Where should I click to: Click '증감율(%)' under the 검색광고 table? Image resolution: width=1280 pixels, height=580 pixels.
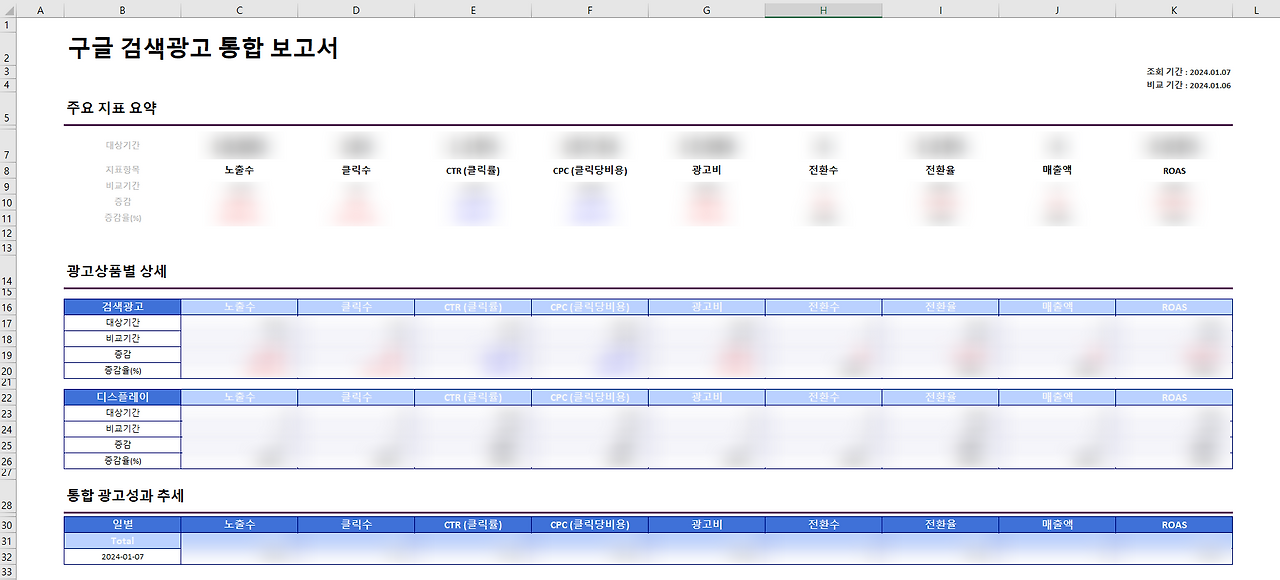[122, 371]
